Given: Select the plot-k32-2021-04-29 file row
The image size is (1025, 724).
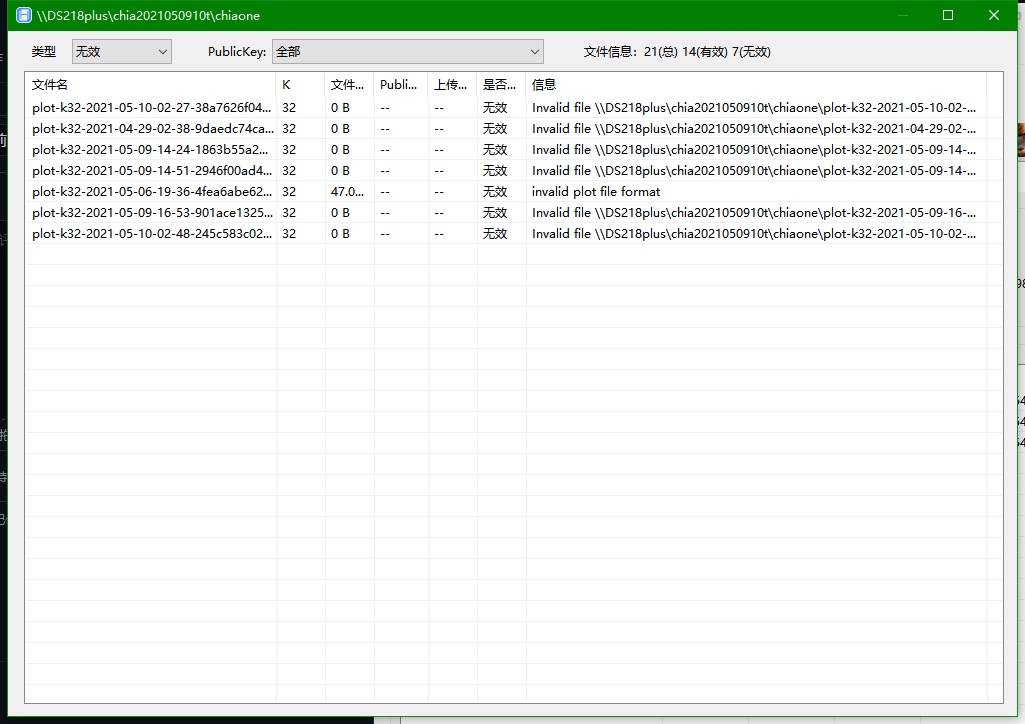Looking at the screenshot, I should pyautogui.click(x=150, y=128).
